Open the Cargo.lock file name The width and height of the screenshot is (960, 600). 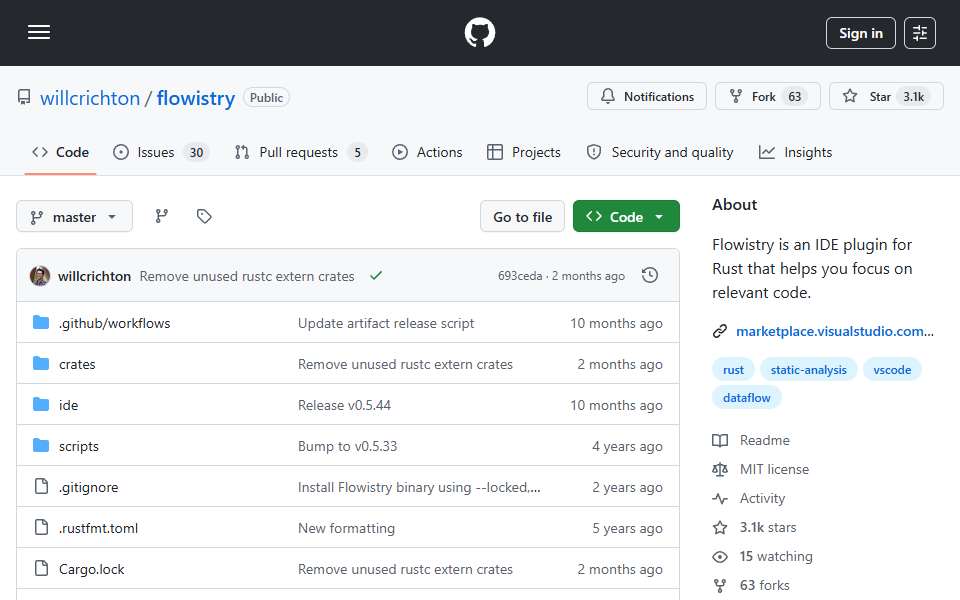tap(91, 569)
